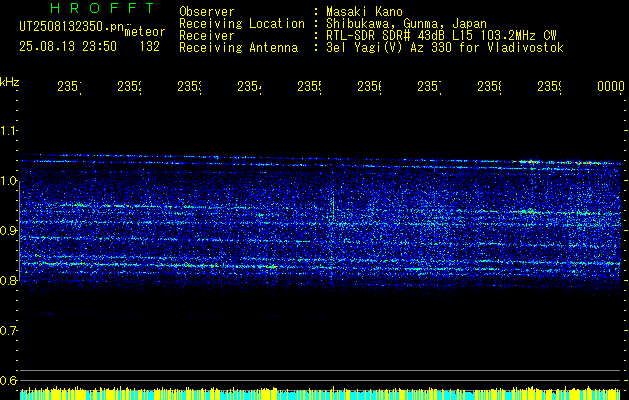Click antenna text 3el Yagi(V) Az 330

pos(390,48)
